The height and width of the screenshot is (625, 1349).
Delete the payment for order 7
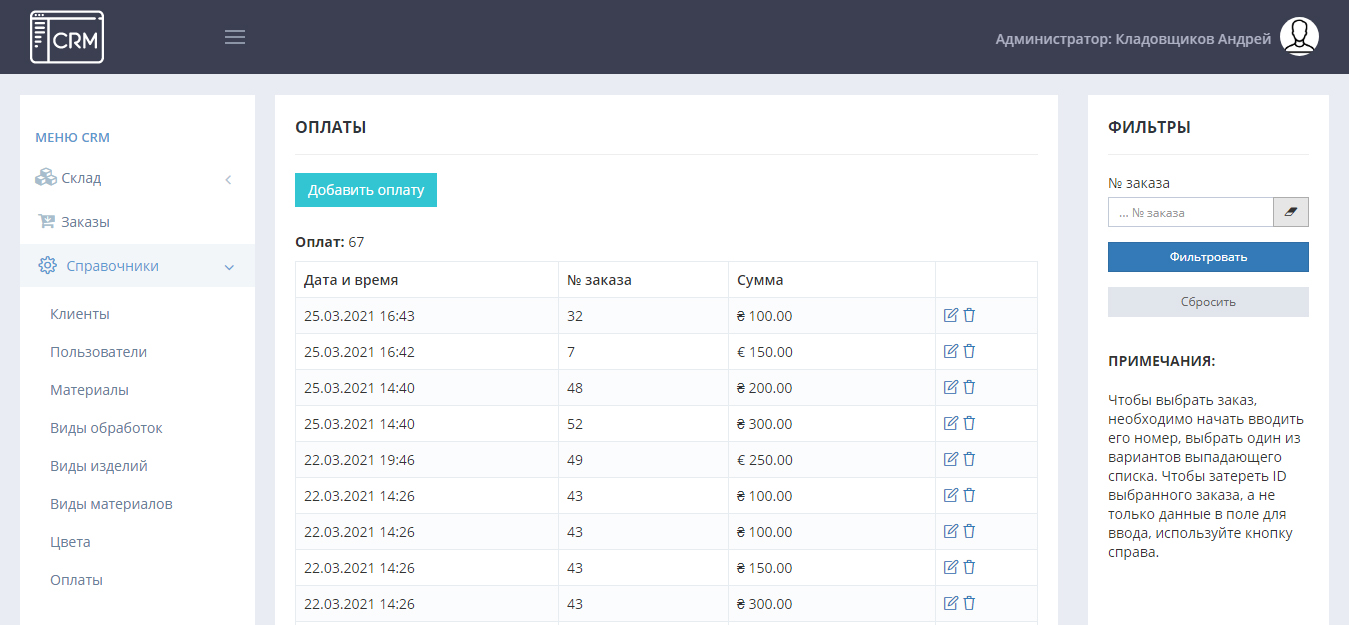click(x=969, y=351)
